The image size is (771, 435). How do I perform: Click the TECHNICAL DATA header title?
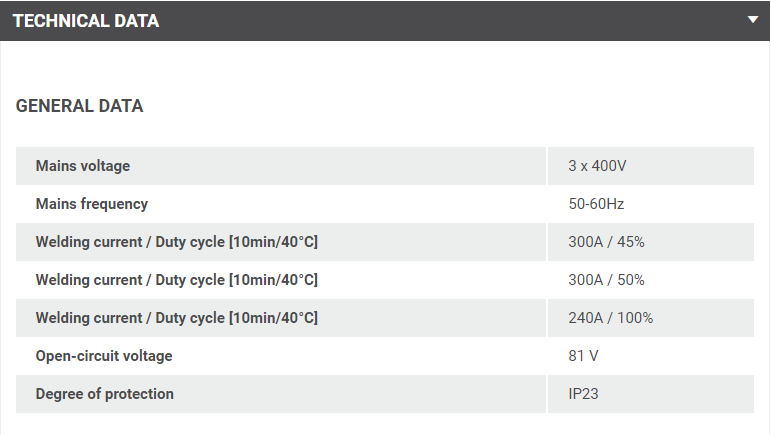(x=86, y=21)
